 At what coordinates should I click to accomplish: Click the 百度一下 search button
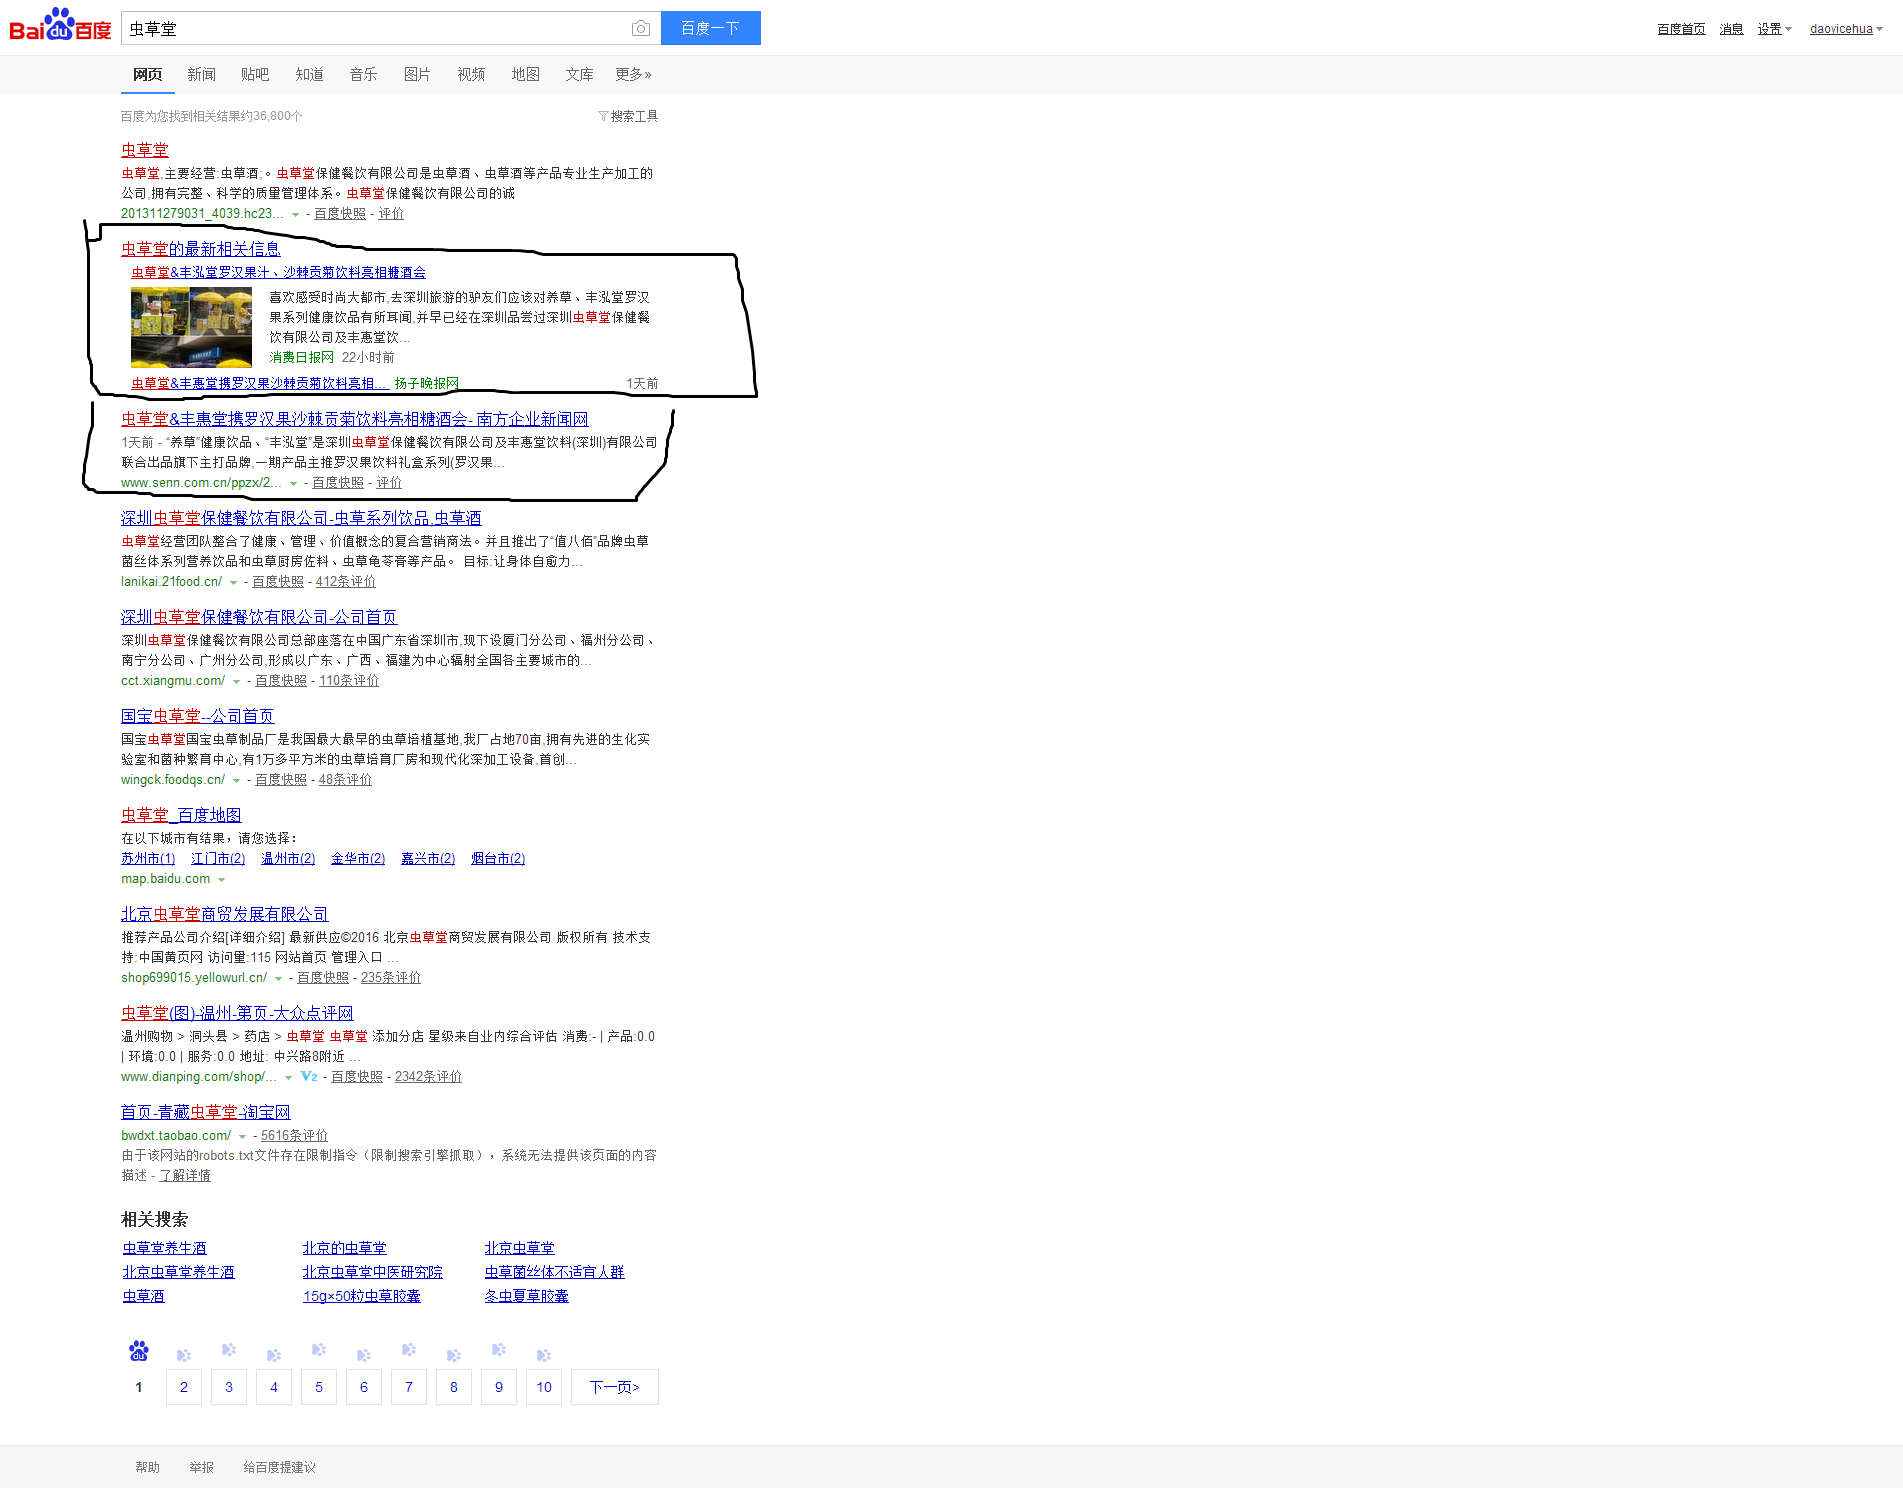click(x=710, y=28)
